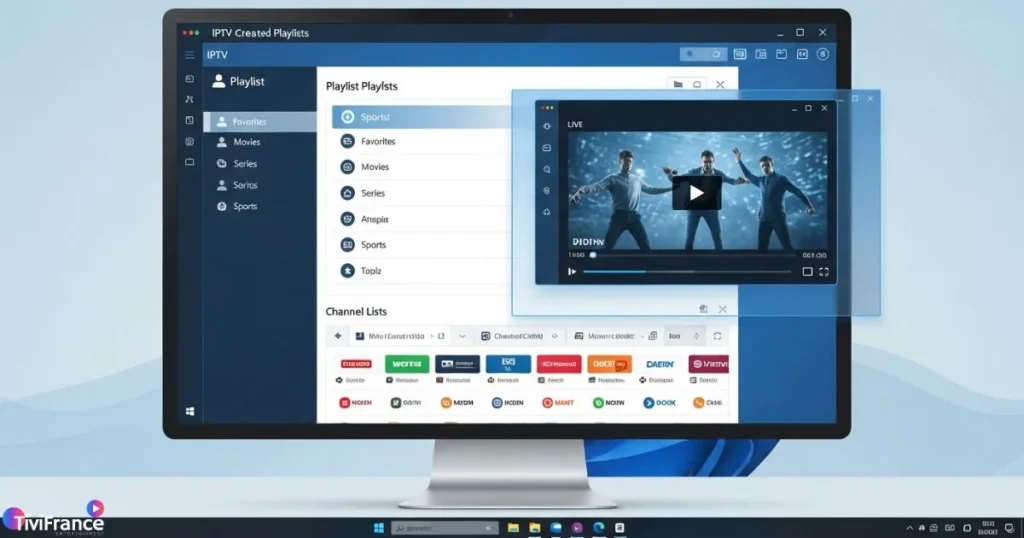This screenshot has height=538, width=1024.
Task: Open the third Movies filter in Channel Lists
Action: point(616,336)
